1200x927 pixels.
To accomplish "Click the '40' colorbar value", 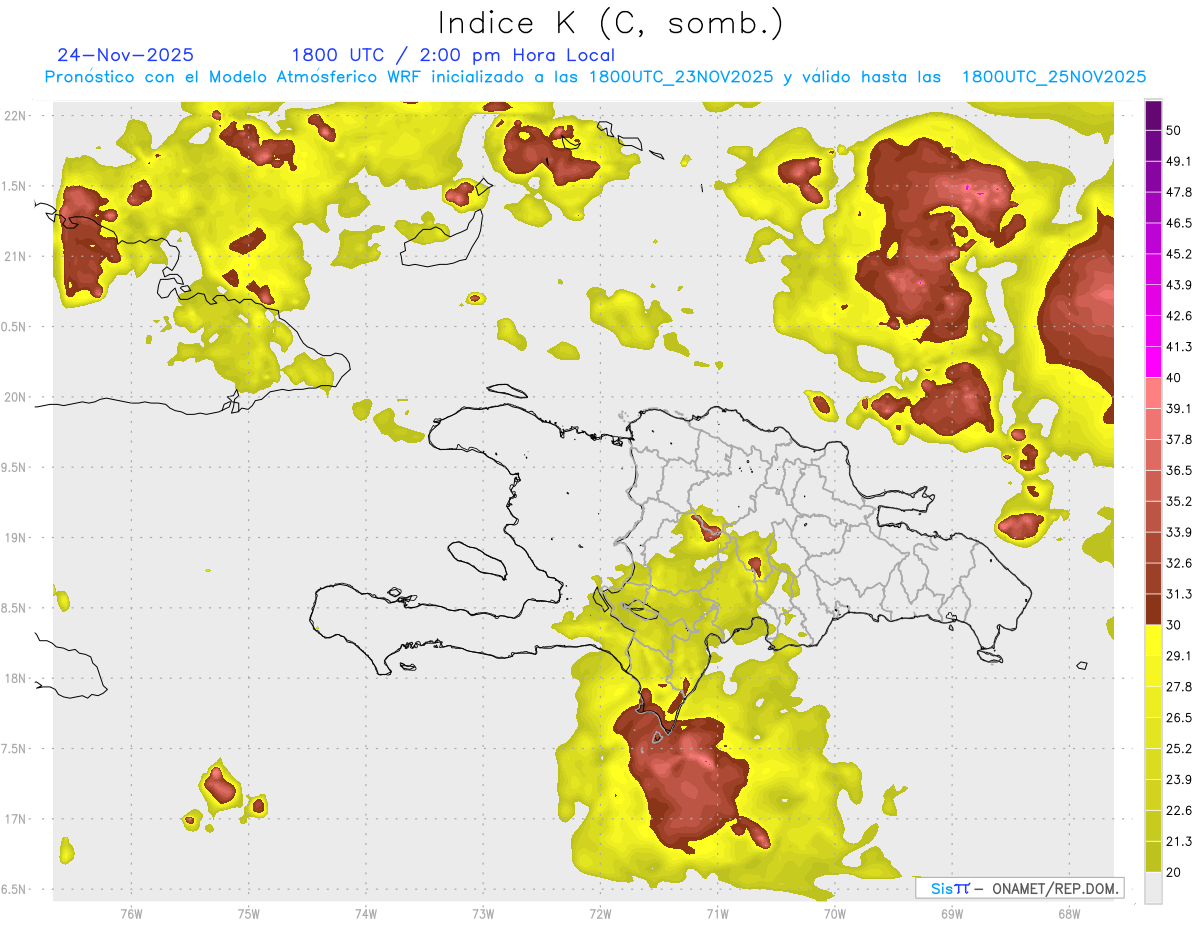I will coord(1174,378).
